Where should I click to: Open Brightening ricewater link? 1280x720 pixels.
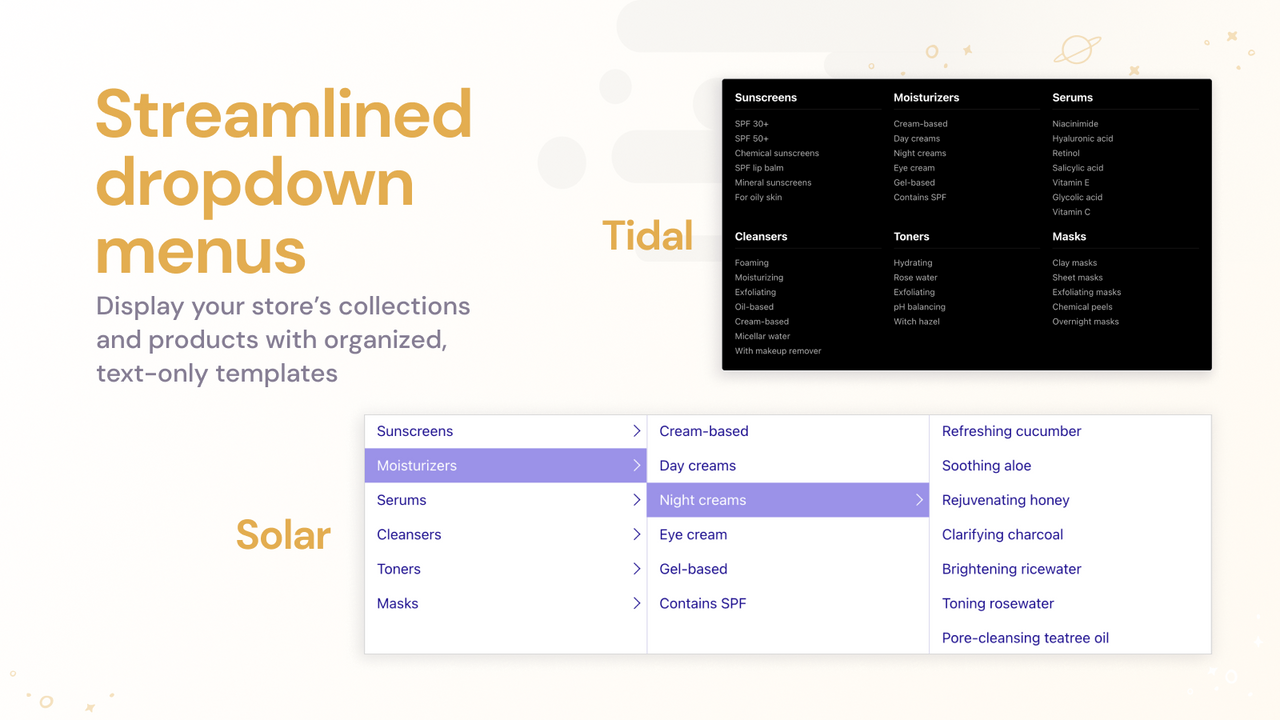[1011, 569]
